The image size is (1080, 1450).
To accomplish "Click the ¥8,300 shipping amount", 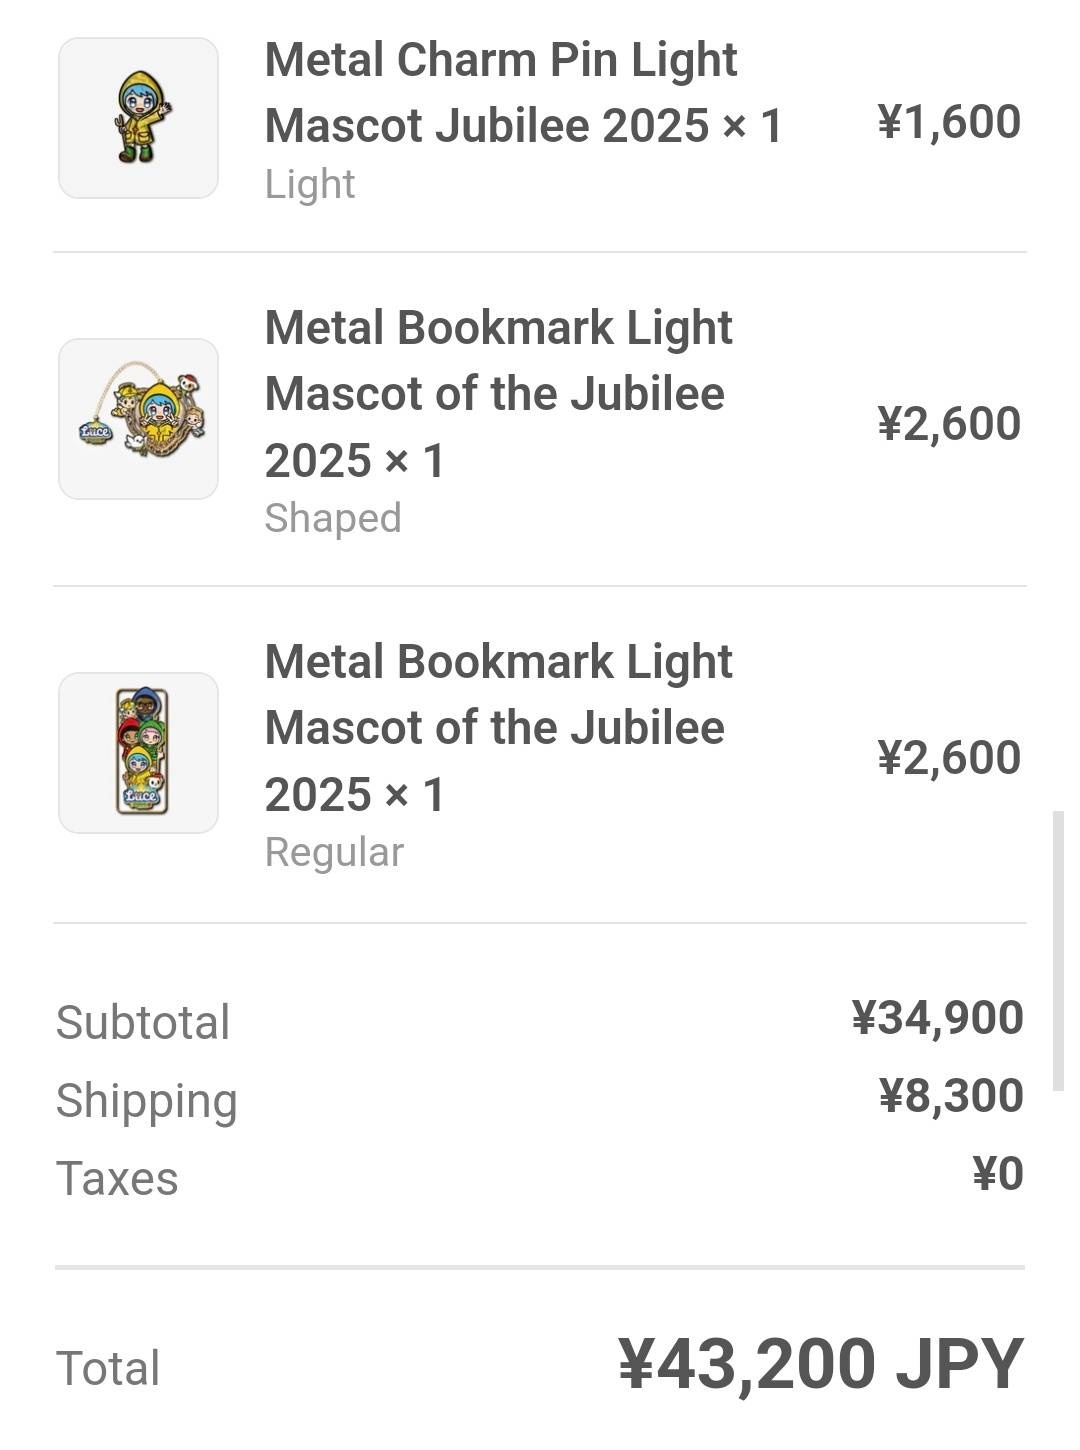I will pos(950,1096).
